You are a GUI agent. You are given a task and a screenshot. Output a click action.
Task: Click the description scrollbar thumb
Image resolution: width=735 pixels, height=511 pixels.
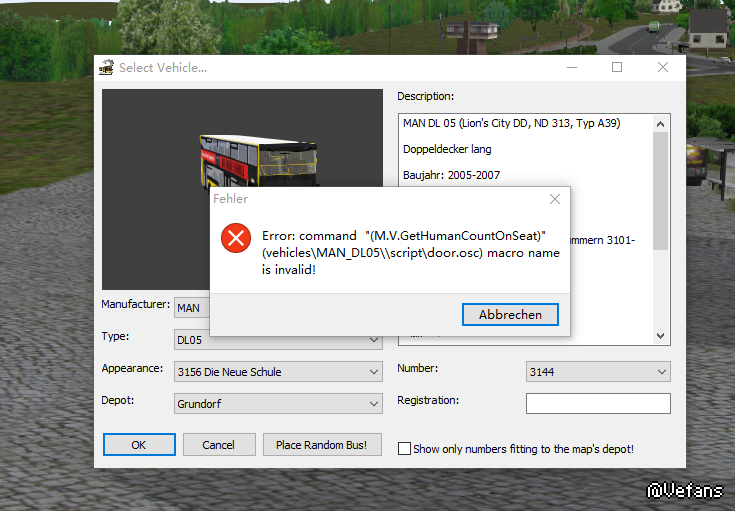point(660,191)
